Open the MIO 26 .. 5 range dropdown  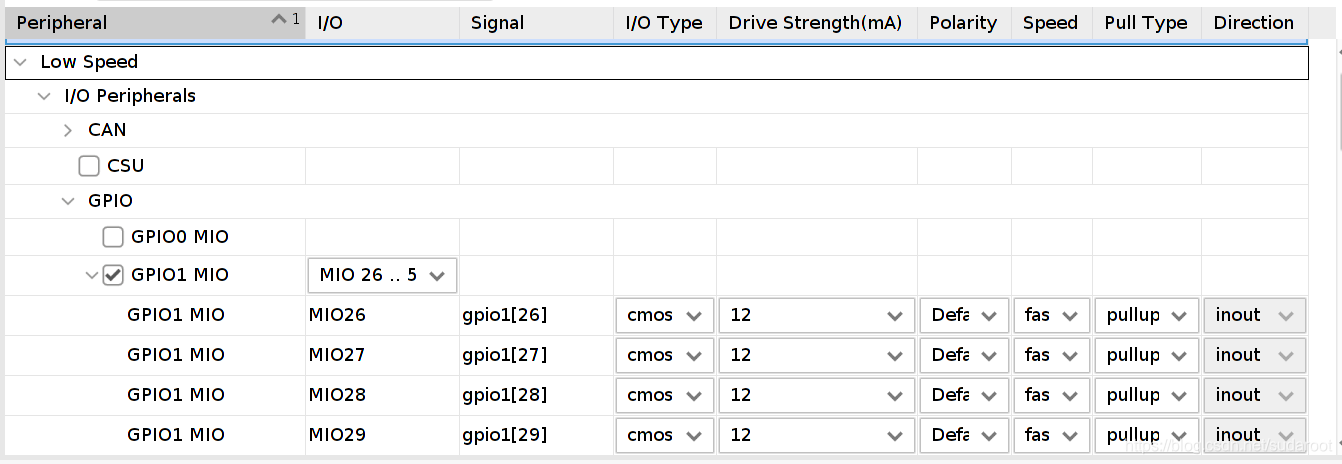coord(382,275)
